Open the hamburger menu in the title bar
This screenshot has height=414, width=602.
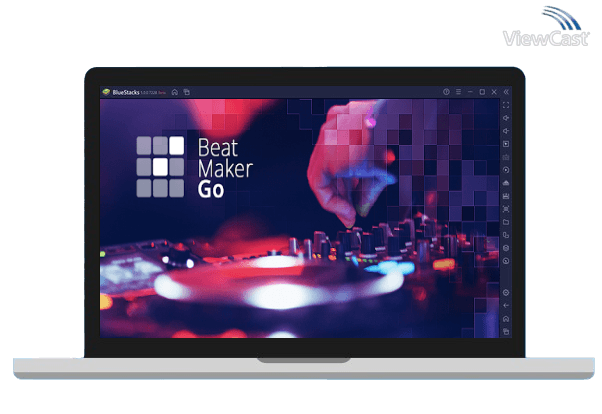(458, 92)
